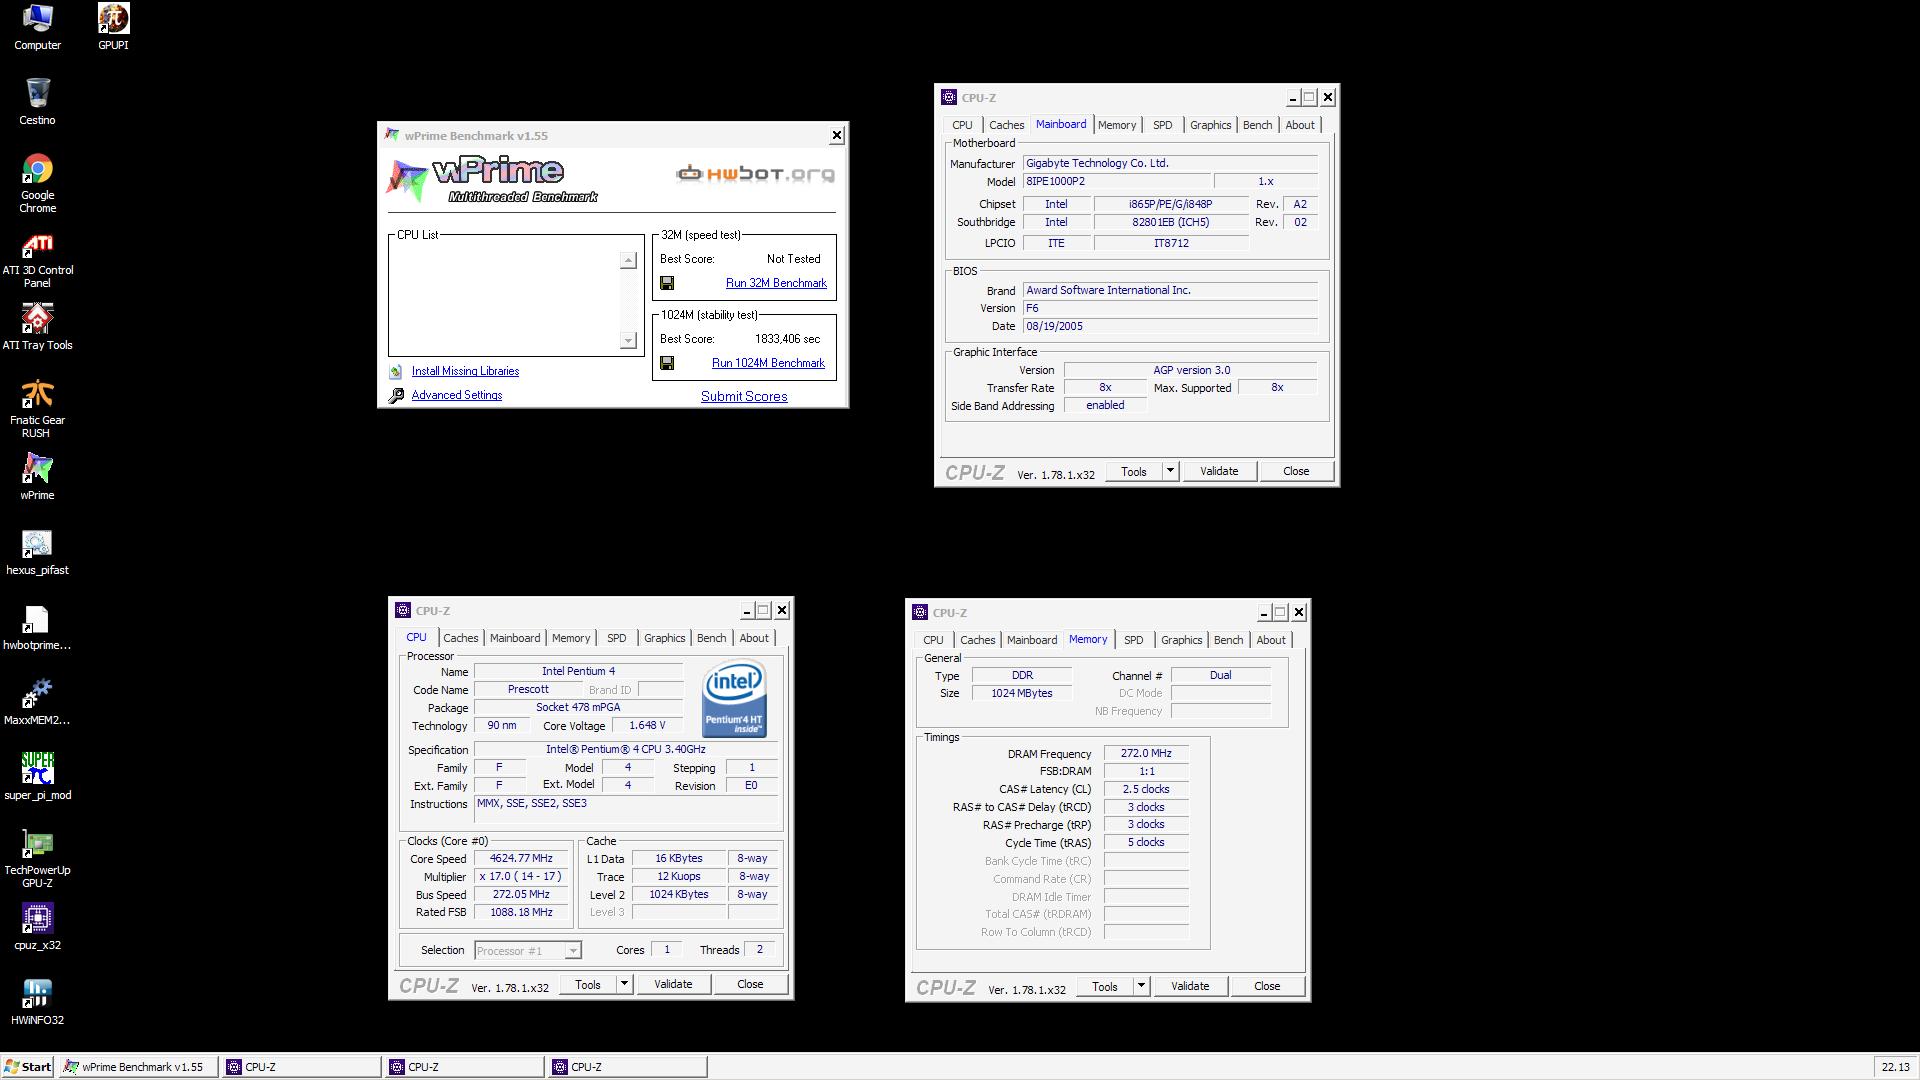Image resolution: width=1920 pixels, height=1080 pixels.
Task: Switch to About tab in Memory CPU-Z window
Action: click(x=1271, y=640)
